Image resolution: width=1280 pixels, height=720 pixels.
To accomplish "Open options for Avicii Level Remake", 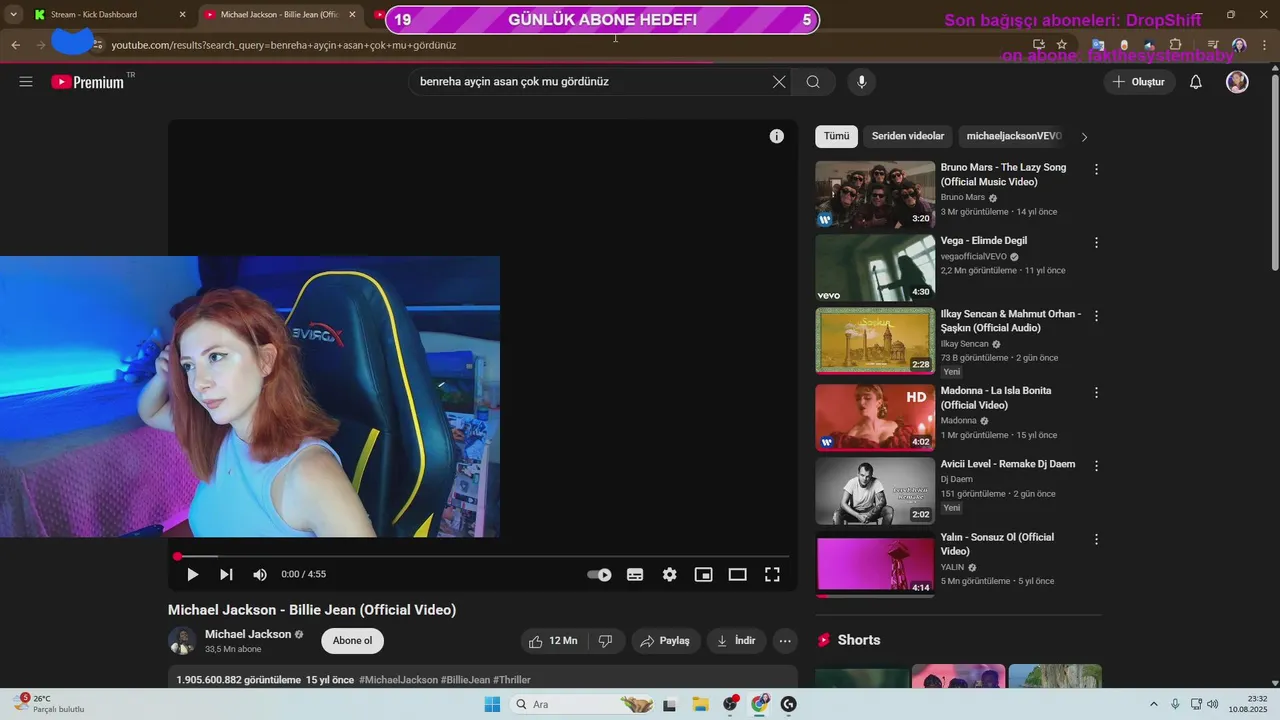I will 1096,465.
